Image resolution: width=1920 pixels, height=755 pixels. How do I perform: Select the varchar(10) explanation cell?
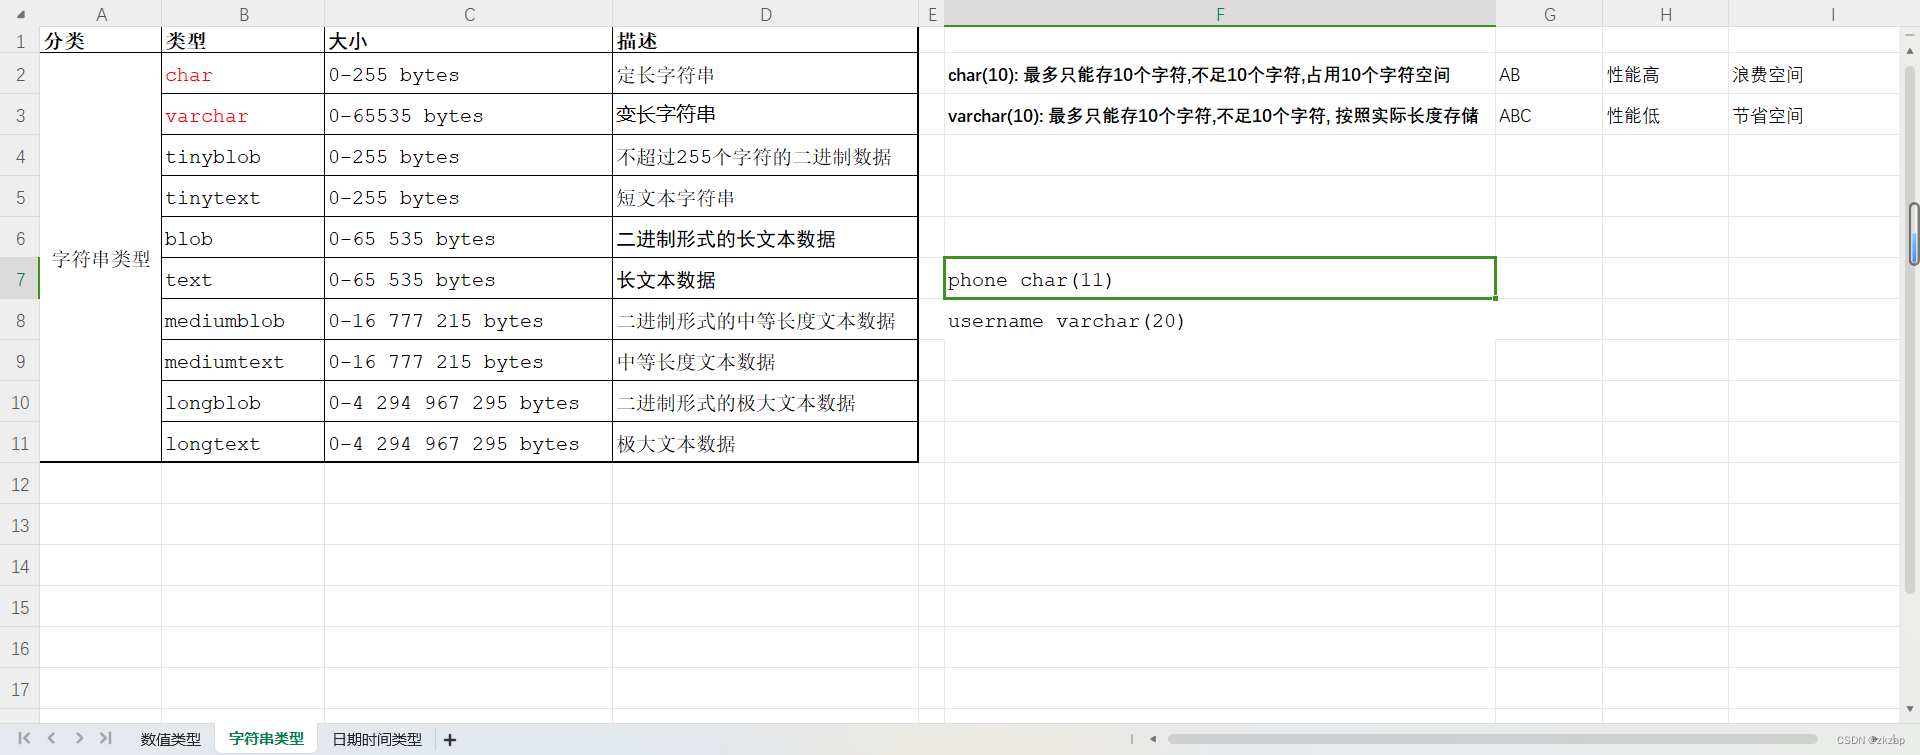(1220, 115)
